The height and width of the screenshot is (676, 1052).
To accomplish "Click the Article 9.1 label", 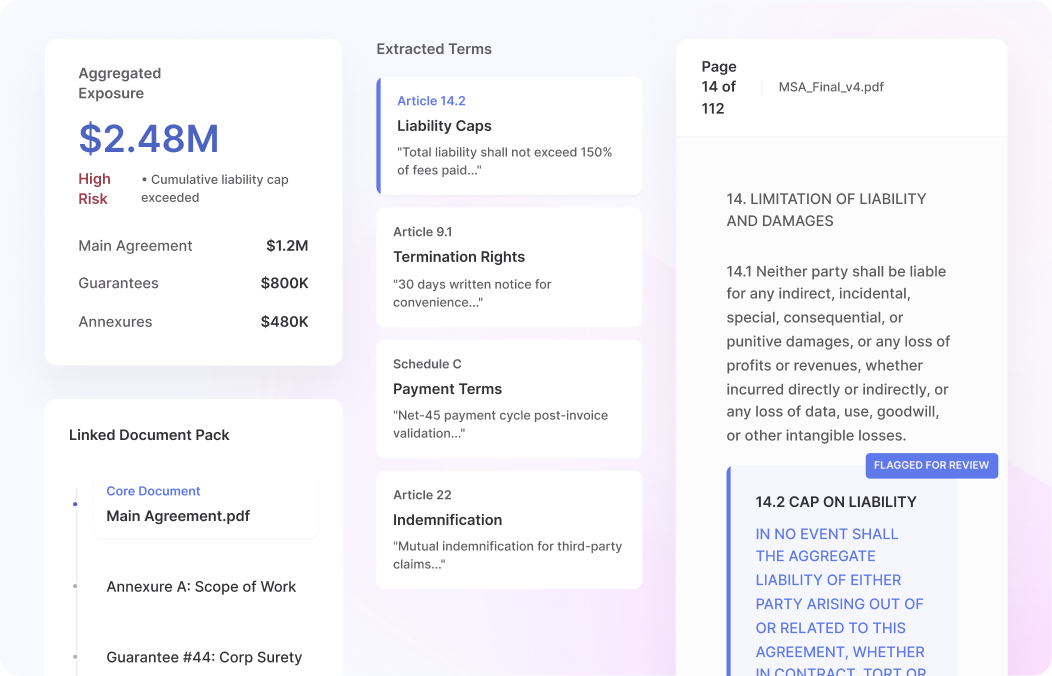I will (423, 232).
